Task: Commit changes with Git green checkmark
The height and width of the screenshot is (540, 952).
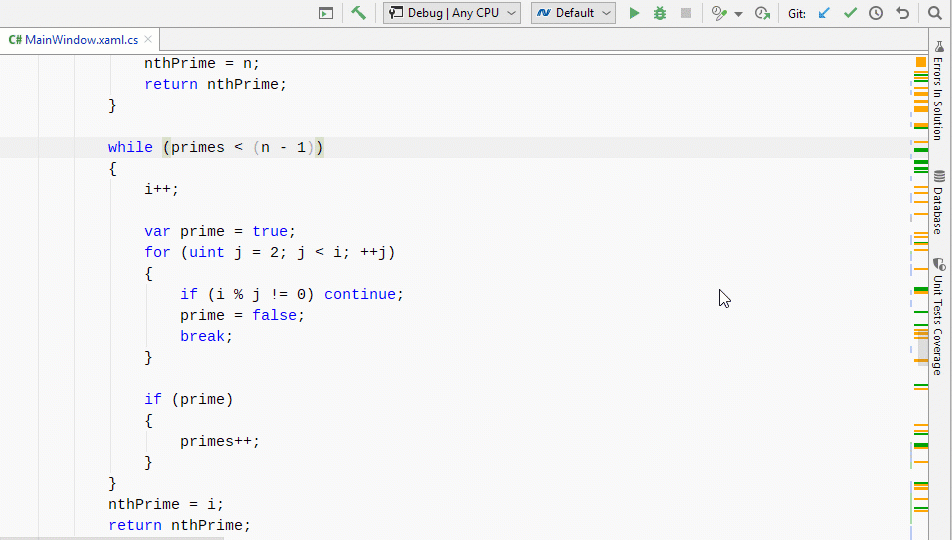Action: pos(850,13)
